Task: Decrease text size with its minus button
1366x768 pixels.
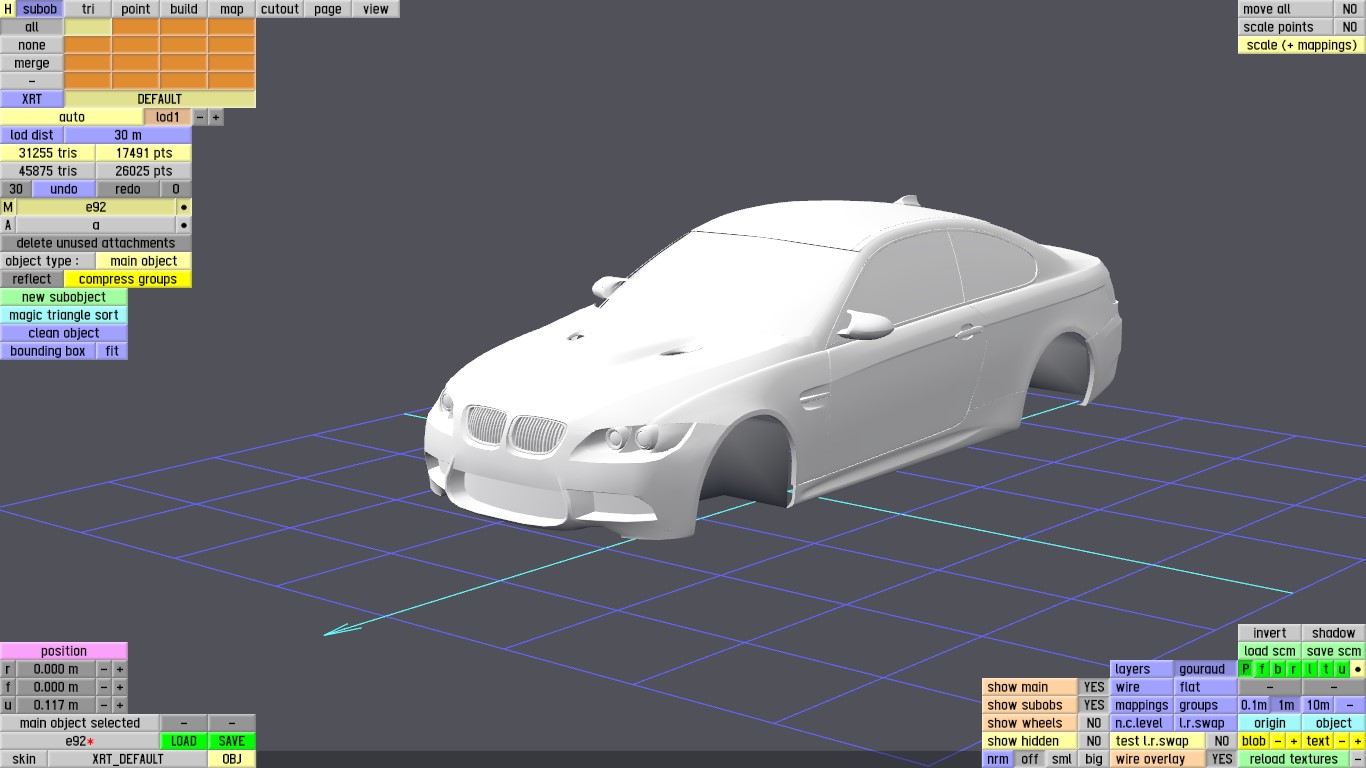Action: [x=1342, y=741]
